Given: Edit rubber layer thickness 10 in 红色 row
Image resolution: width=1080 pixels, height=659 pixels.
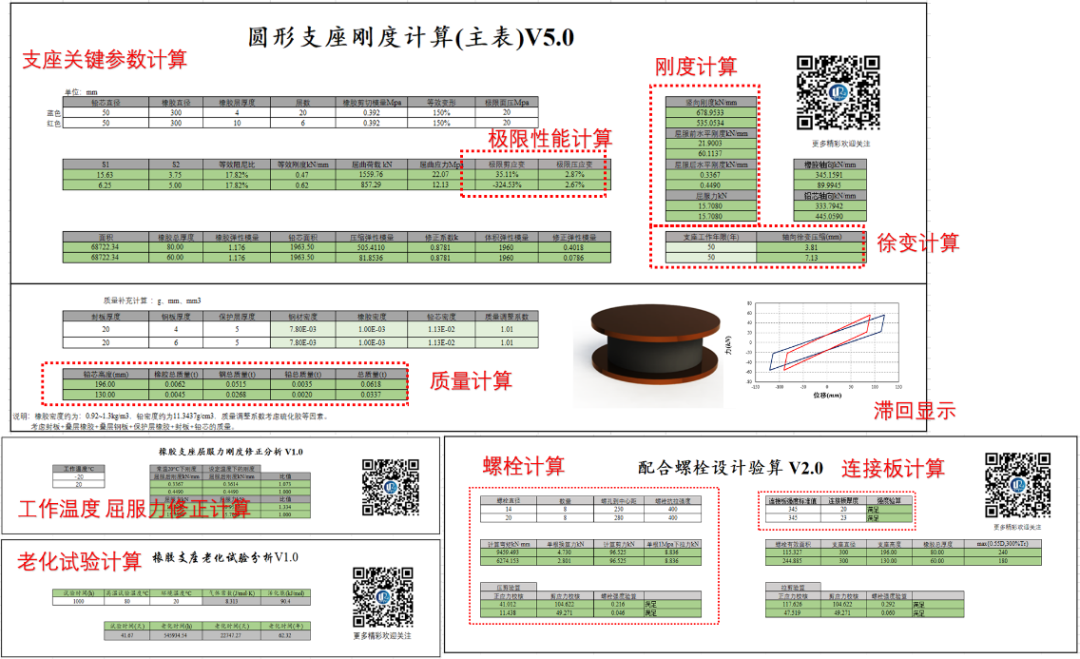Looking at the screenshot, I should pos(237,123).
